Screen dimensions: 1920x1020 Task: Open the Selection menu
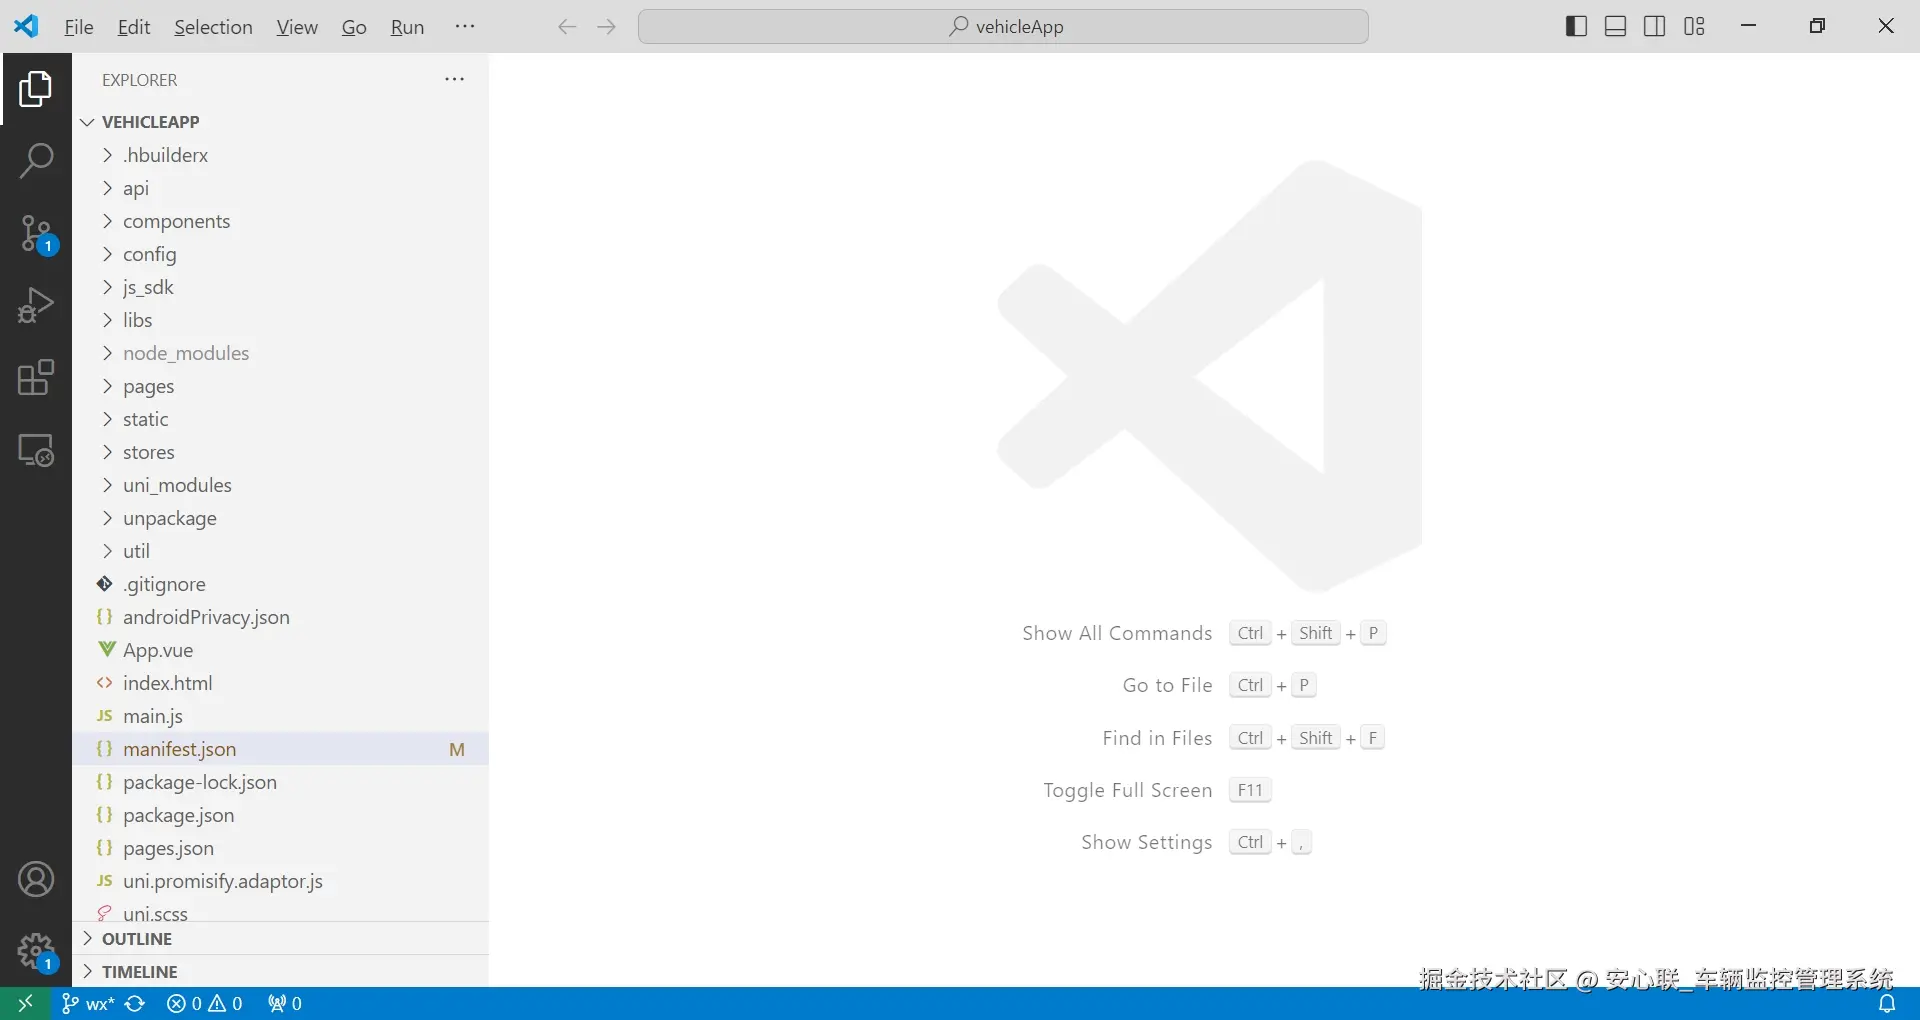213,27
